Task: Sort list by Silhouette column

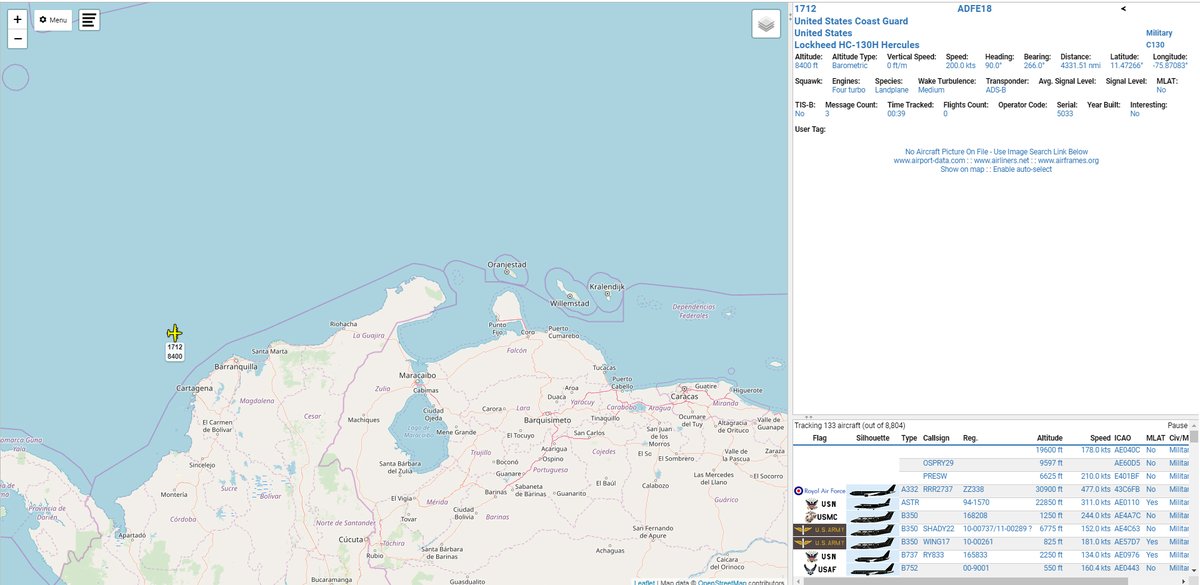Action: (873, 438)
